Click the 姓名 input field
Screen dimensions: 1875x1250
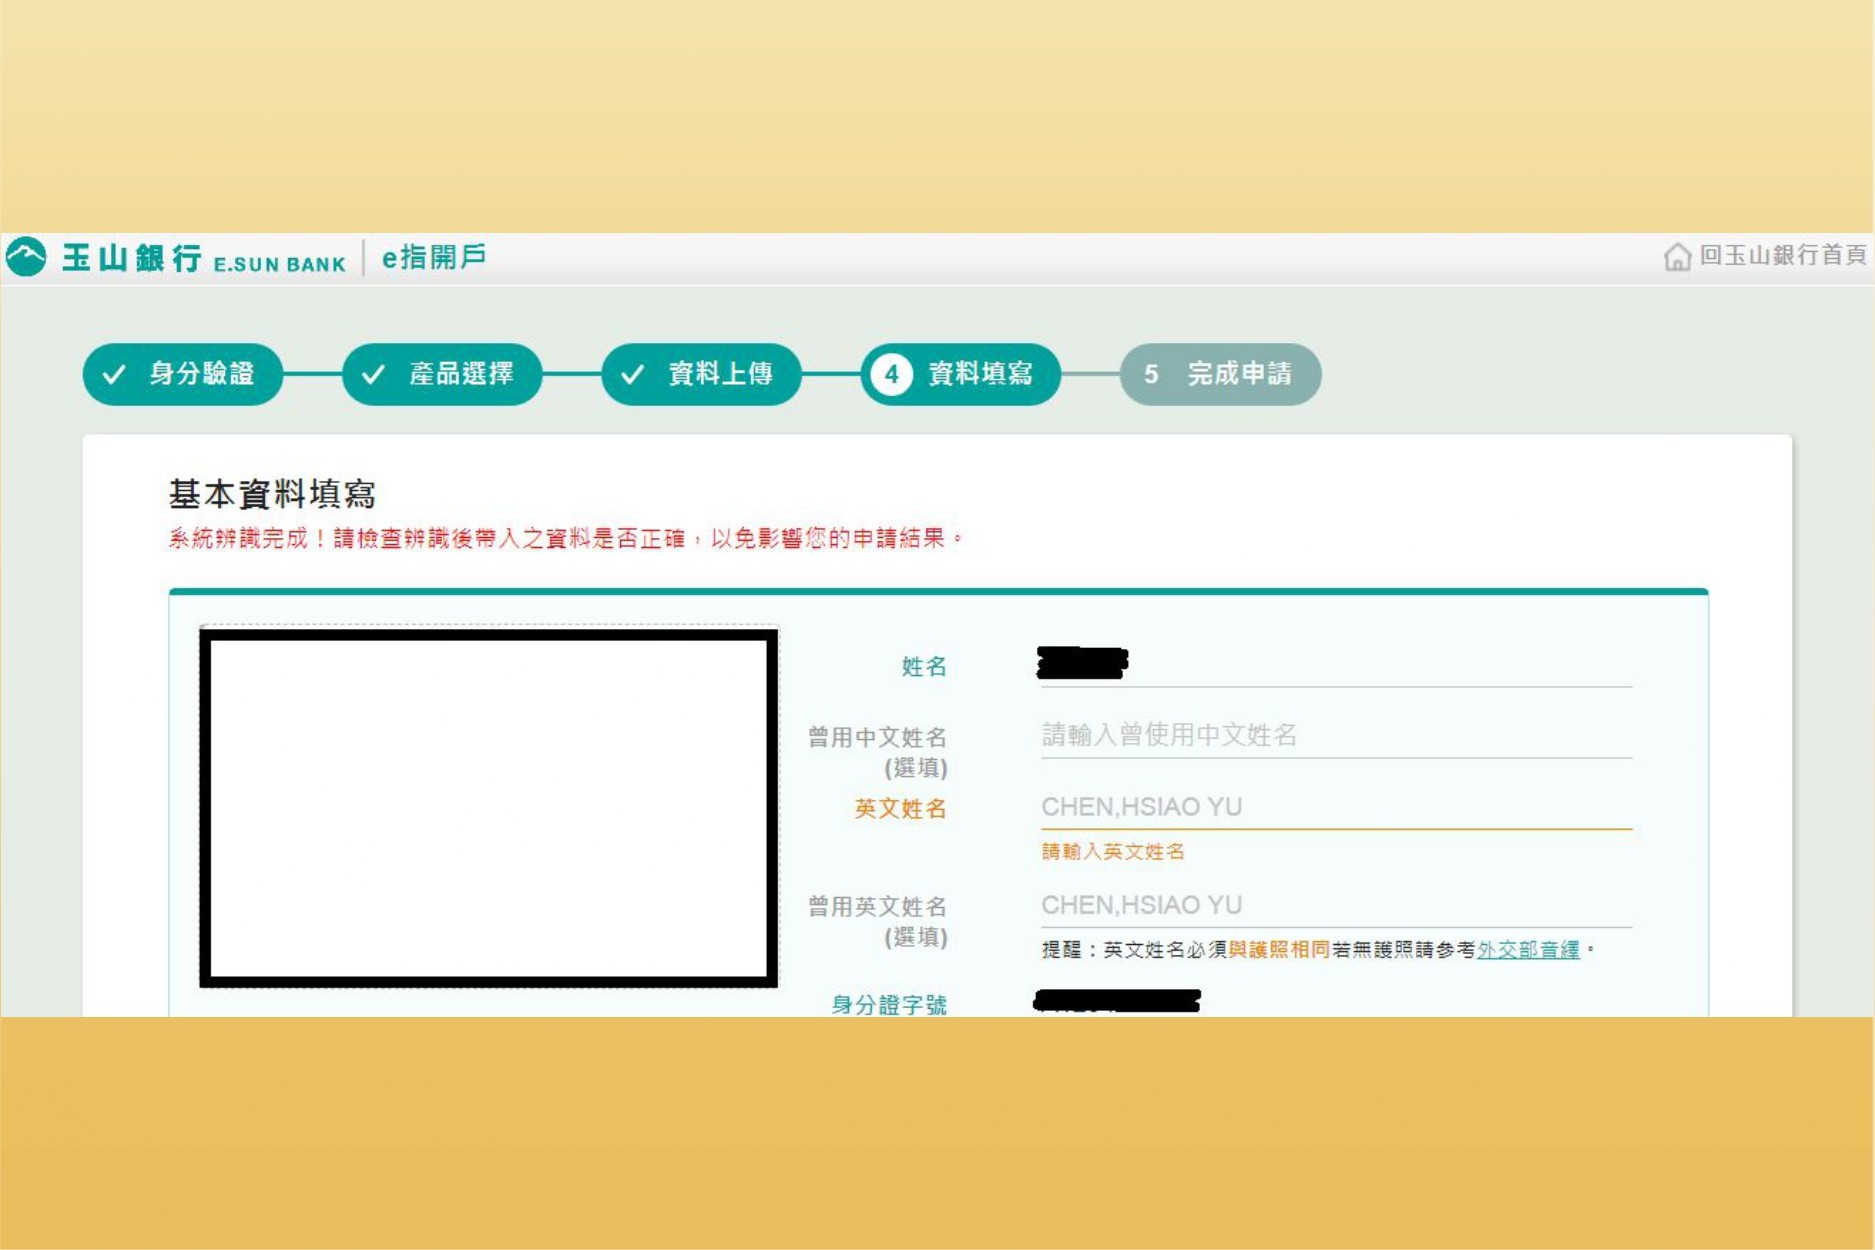[x=1336, y=664]
